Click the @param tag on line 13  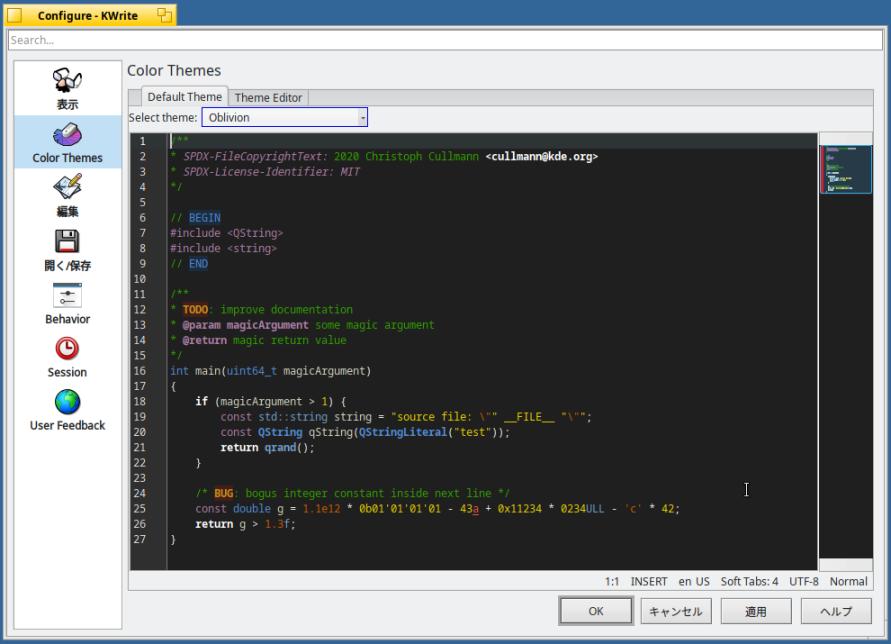(201, 325)
